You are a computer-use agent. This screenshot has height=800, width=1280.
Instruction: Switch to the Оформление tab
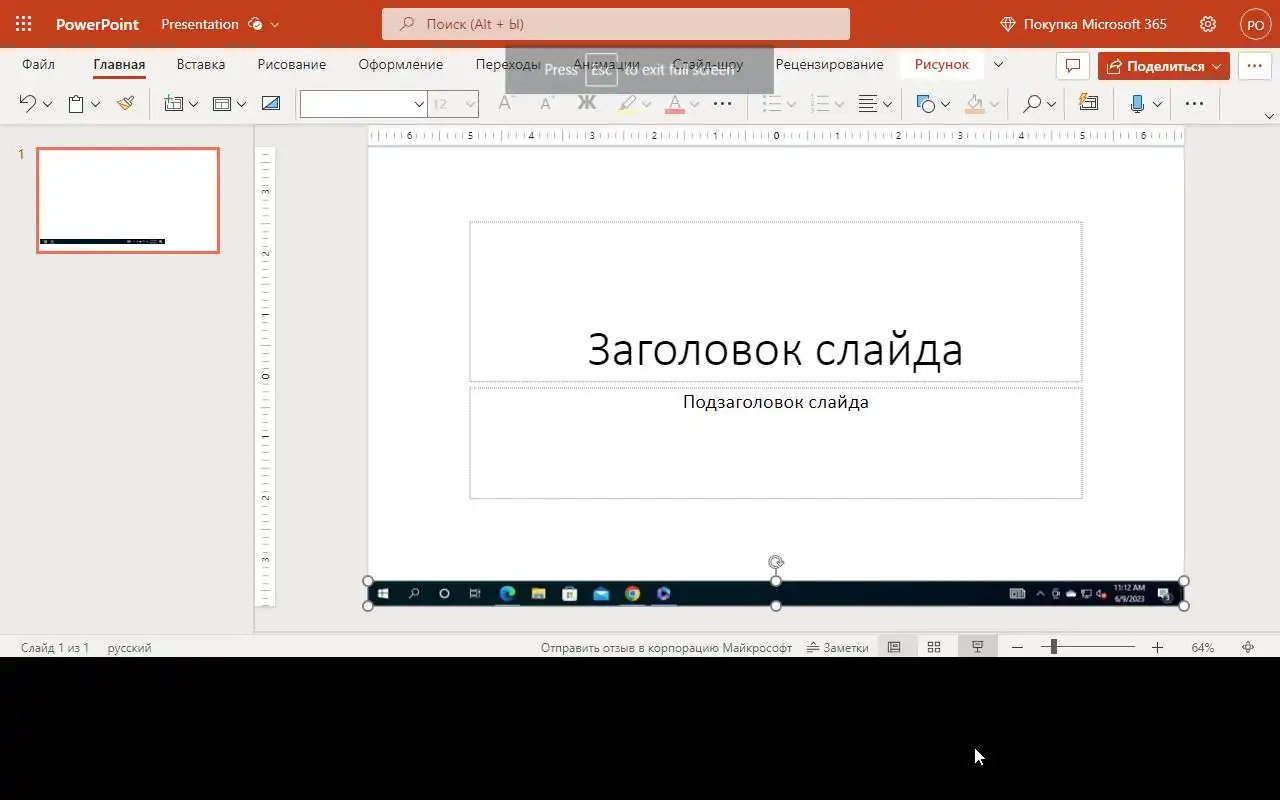tap(401, 65)
